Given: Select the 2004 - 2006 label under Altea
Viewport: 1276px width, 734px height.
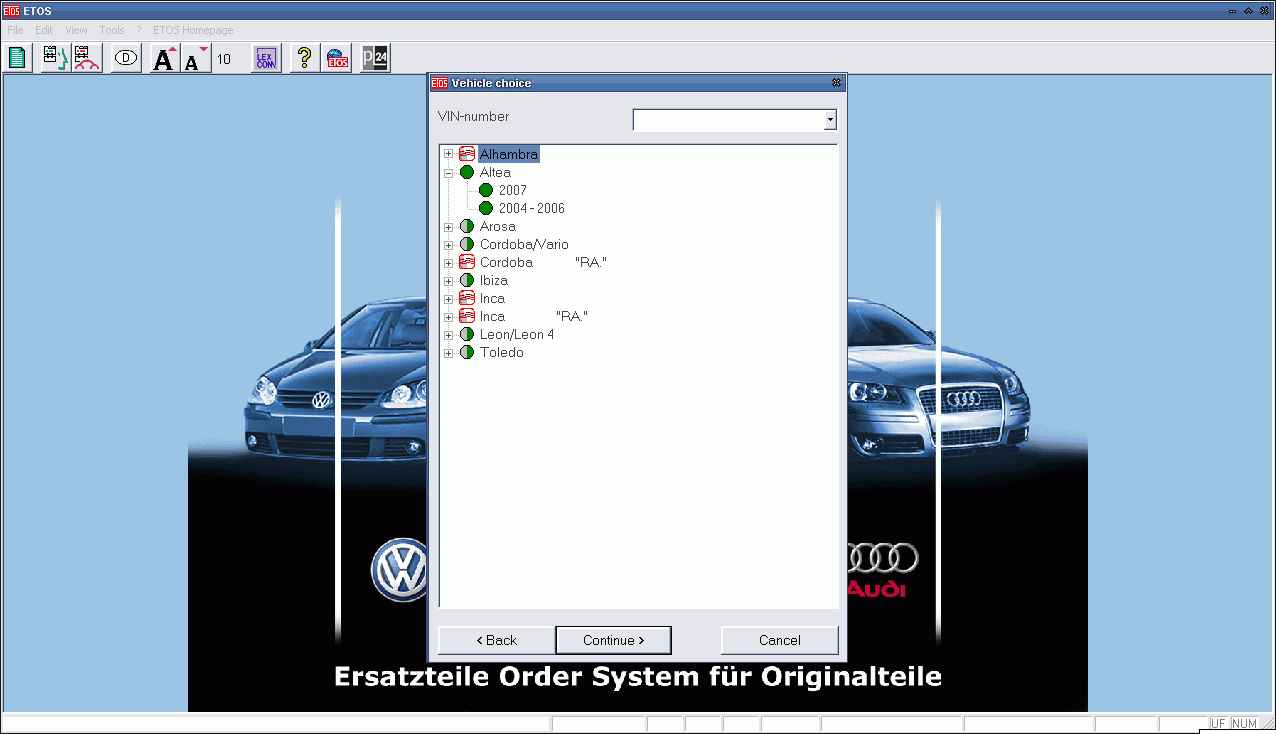Looking at the screenshot, I should tap(532, 208).
